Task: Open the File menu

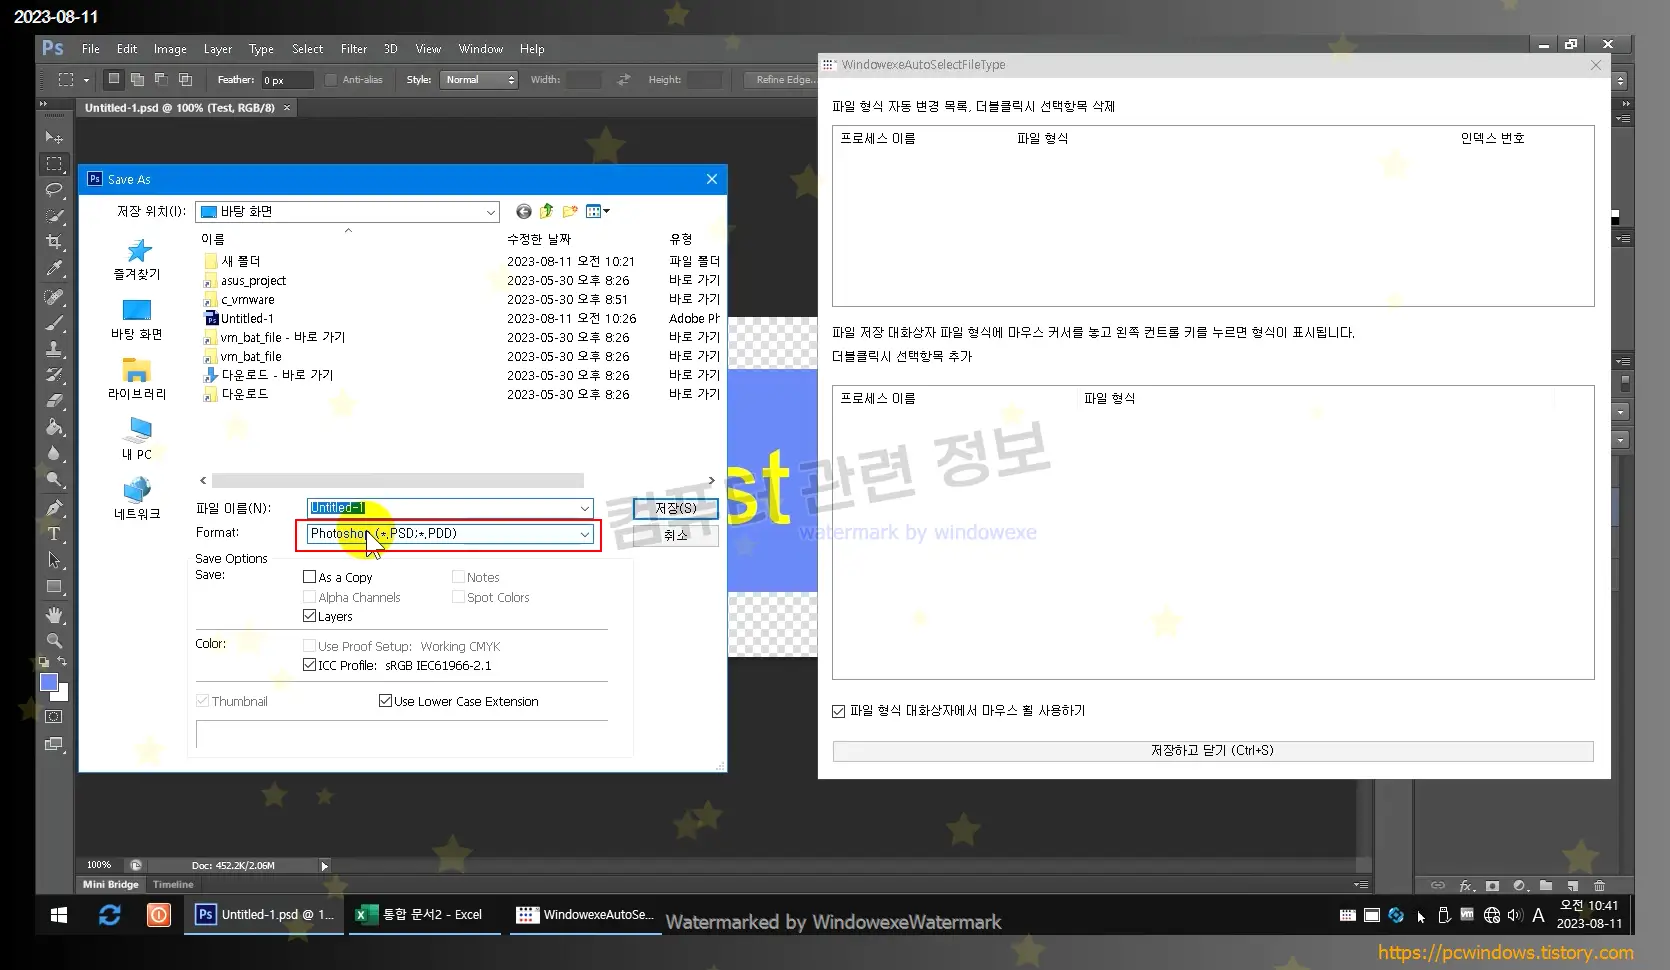Action: (x=90, y=49)
